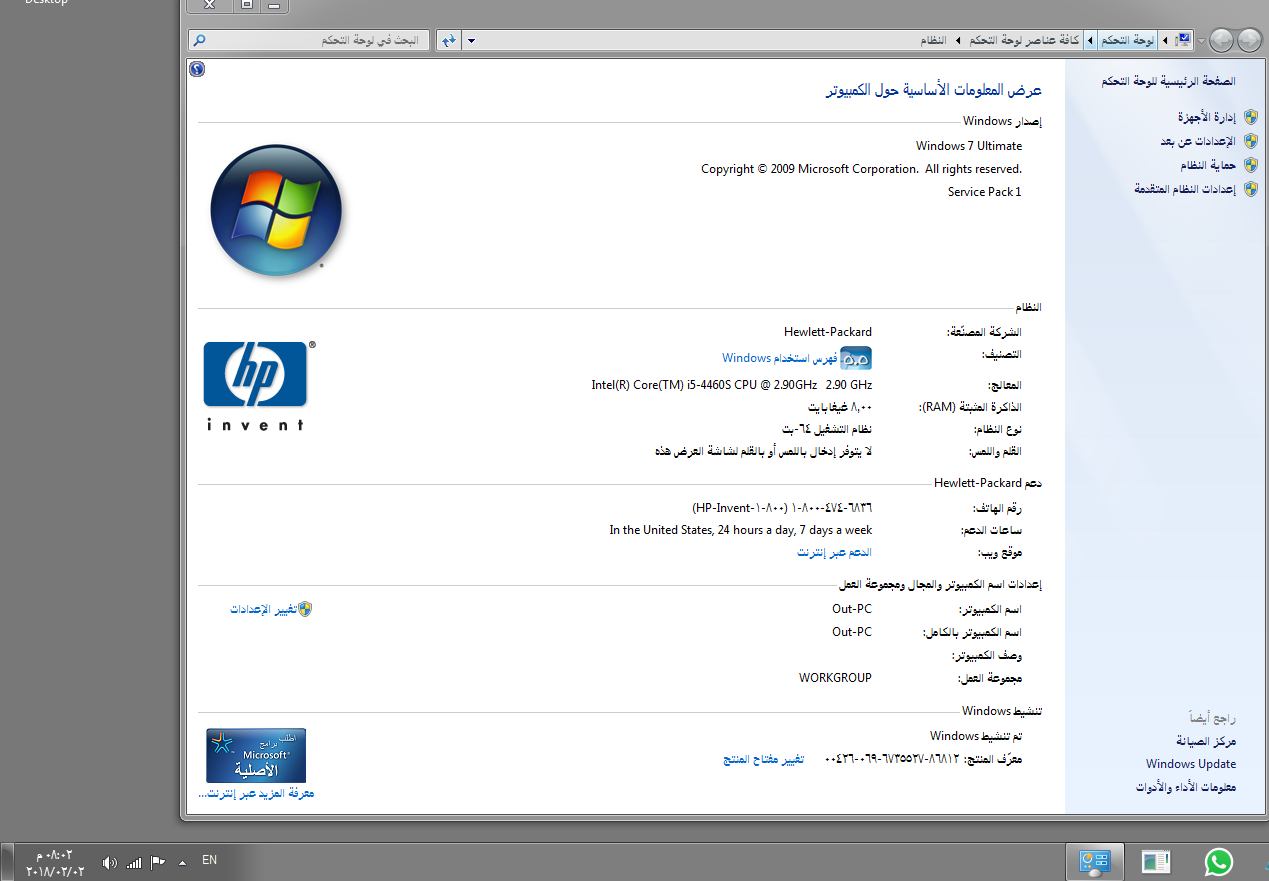The width and height of the screenshot is (1269, 881).
Task: Open the taskbar clock and date
Action: [55, 862]
